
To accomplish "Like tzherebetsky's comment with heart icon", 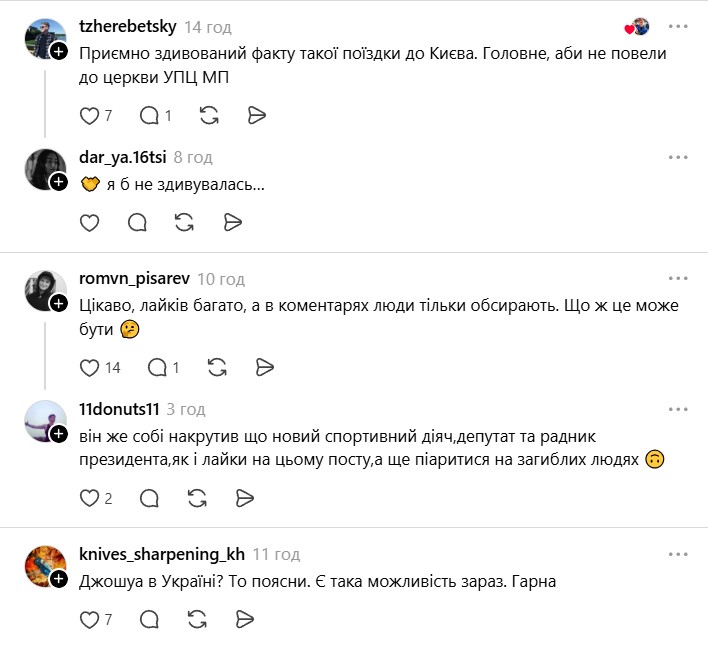I will [x=89, y=115].
